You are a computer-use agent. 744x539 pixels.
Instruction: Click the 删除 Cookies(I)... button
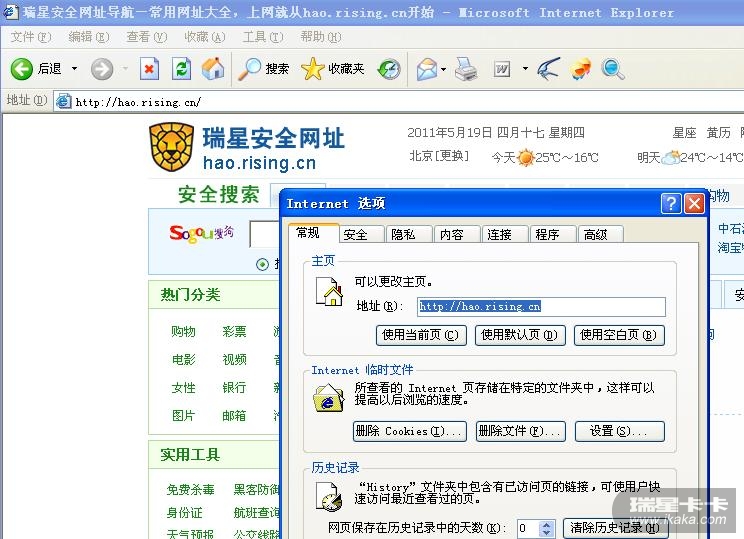409,431
